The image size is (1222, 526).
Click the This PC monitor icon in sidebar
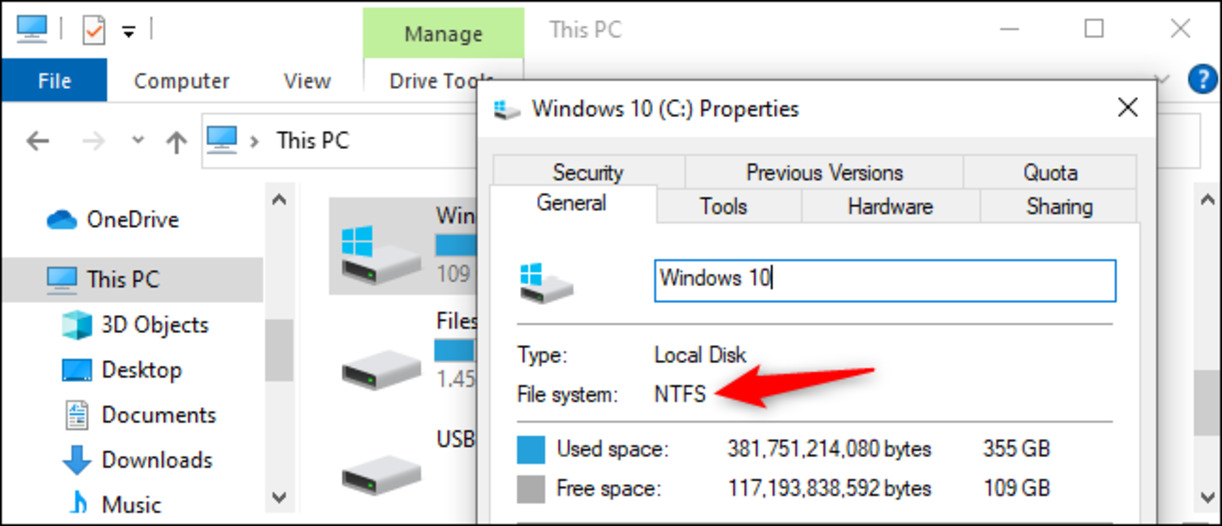(x=63, y=279)
